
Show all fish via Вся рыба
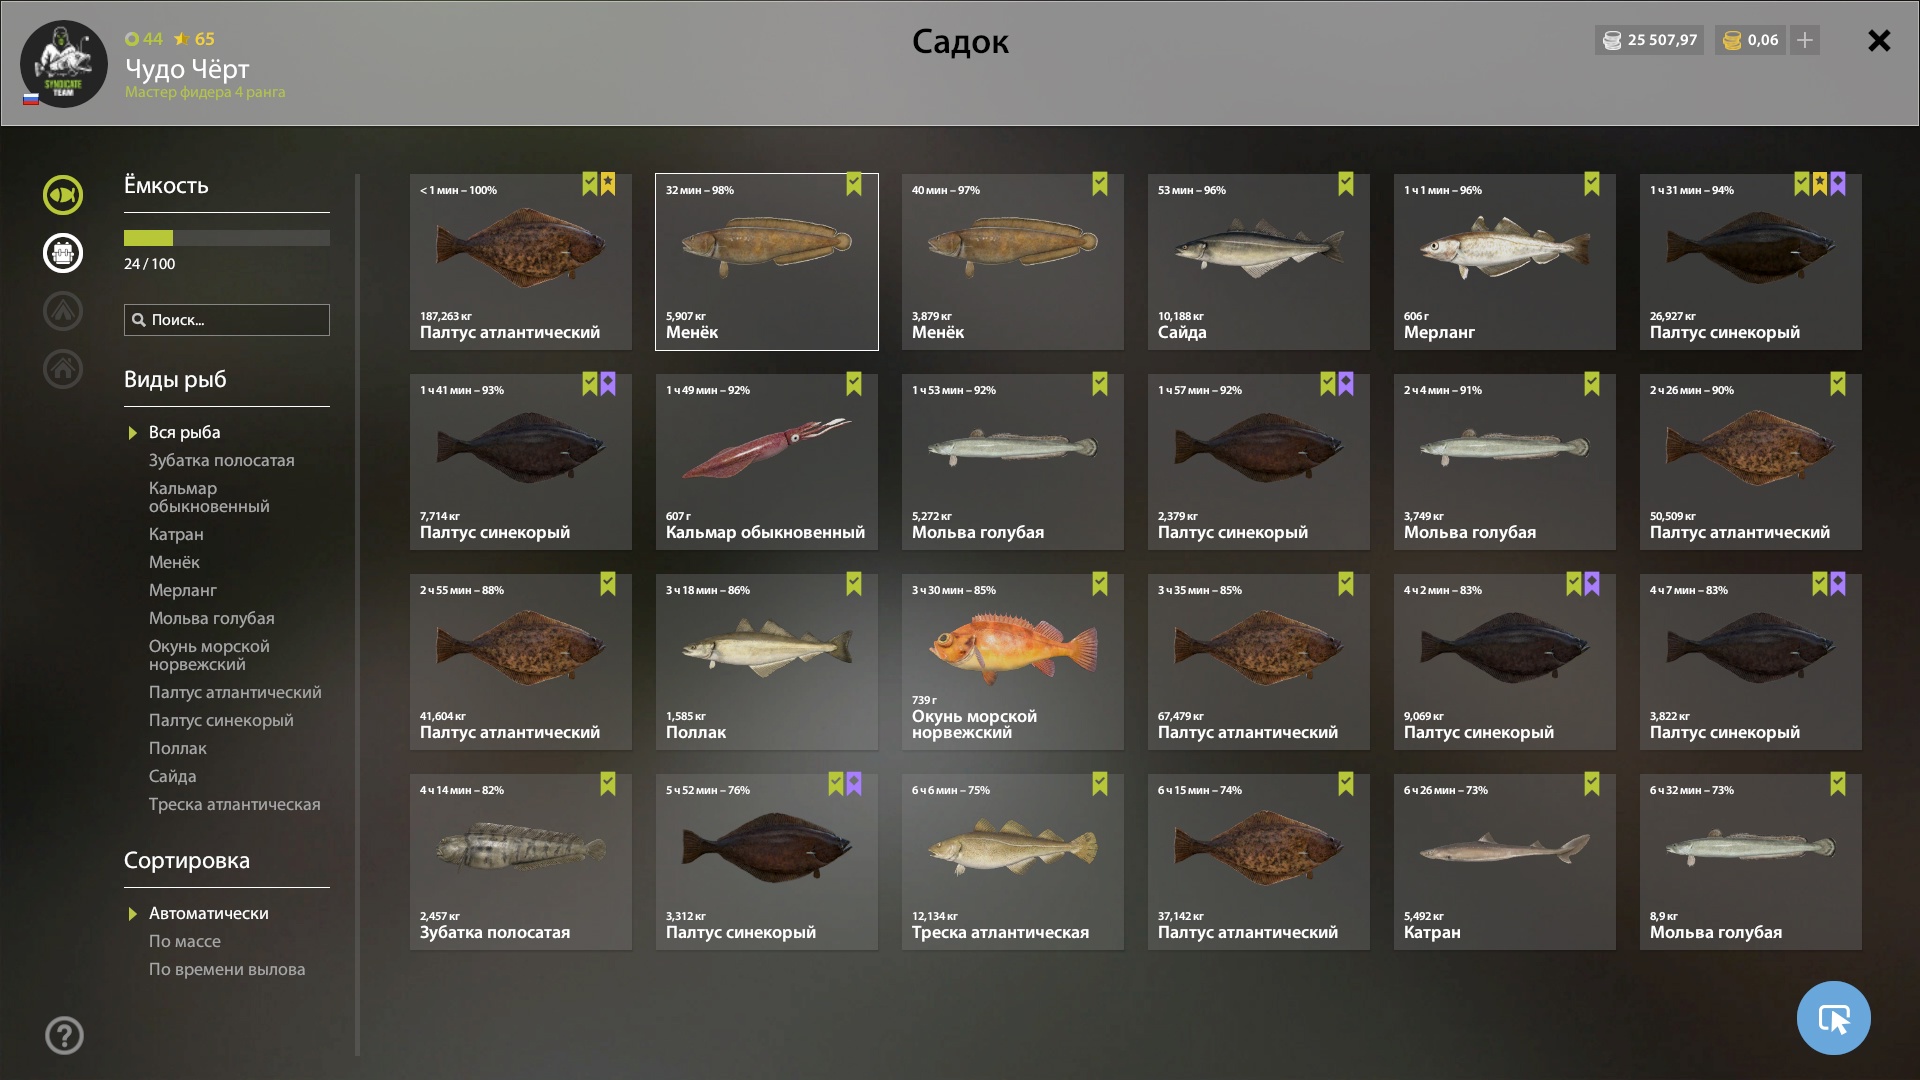click(185, 432)
